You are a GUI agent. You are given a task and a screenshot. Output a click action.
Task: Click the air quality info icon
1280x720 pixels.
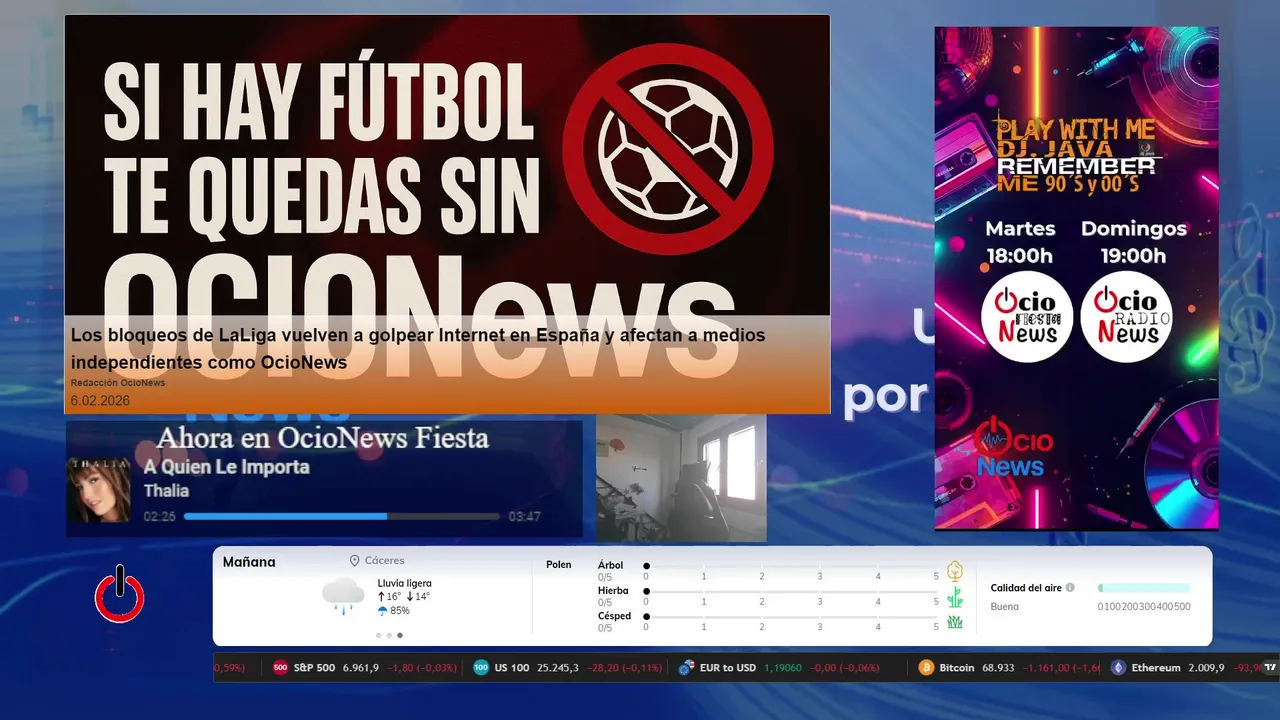pos(1070,588)
